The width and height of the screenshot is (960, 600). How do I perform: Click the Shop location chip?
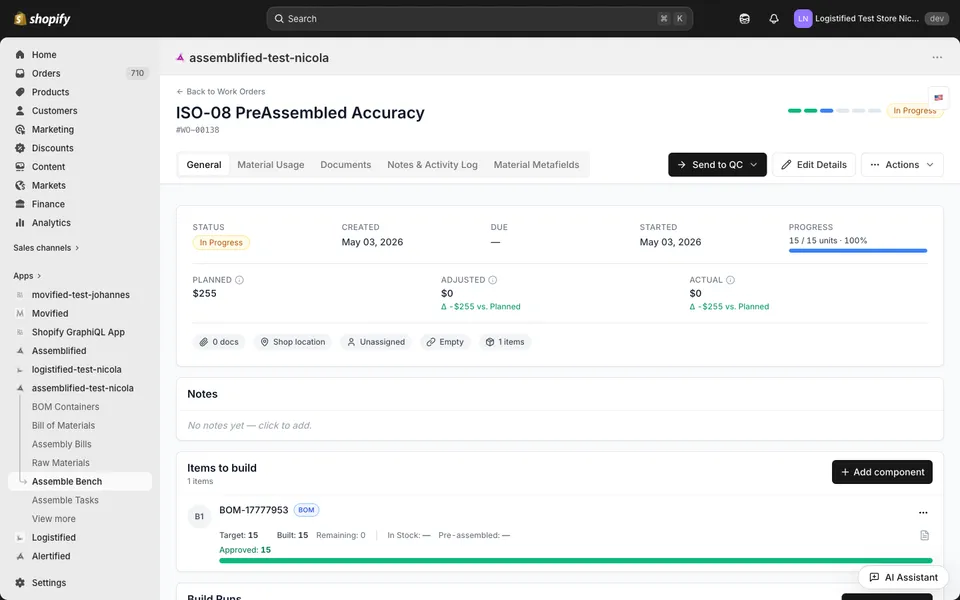(x=293, y=342)
